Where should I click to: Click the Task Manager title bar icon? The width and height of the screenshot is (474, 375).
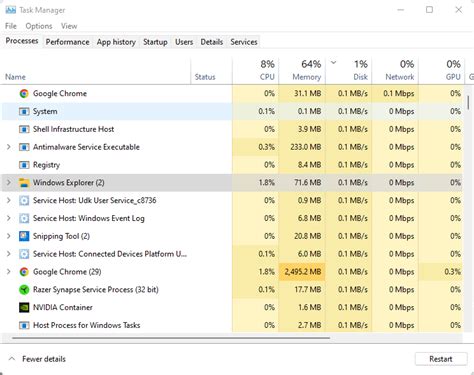pos(11,10)
